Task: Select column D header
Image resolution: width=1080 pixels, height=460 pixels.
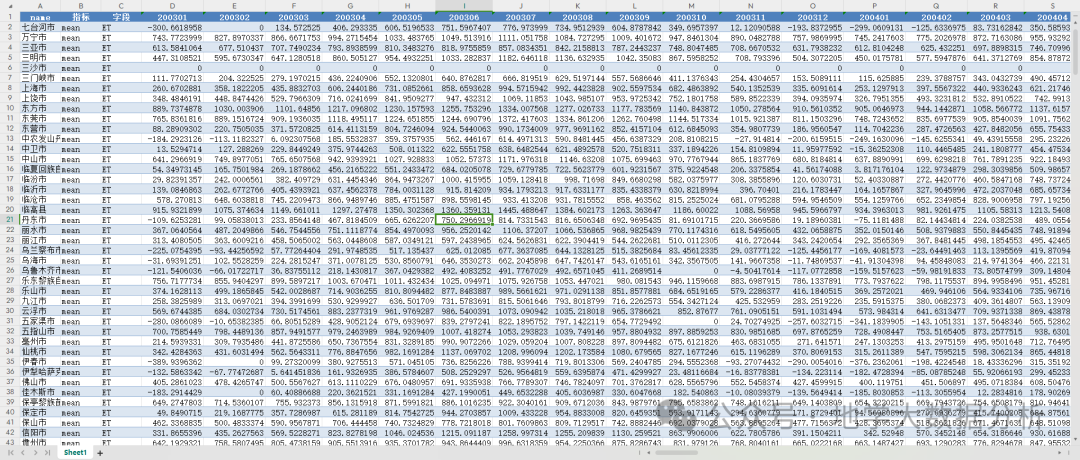Action: pos(172,6)
